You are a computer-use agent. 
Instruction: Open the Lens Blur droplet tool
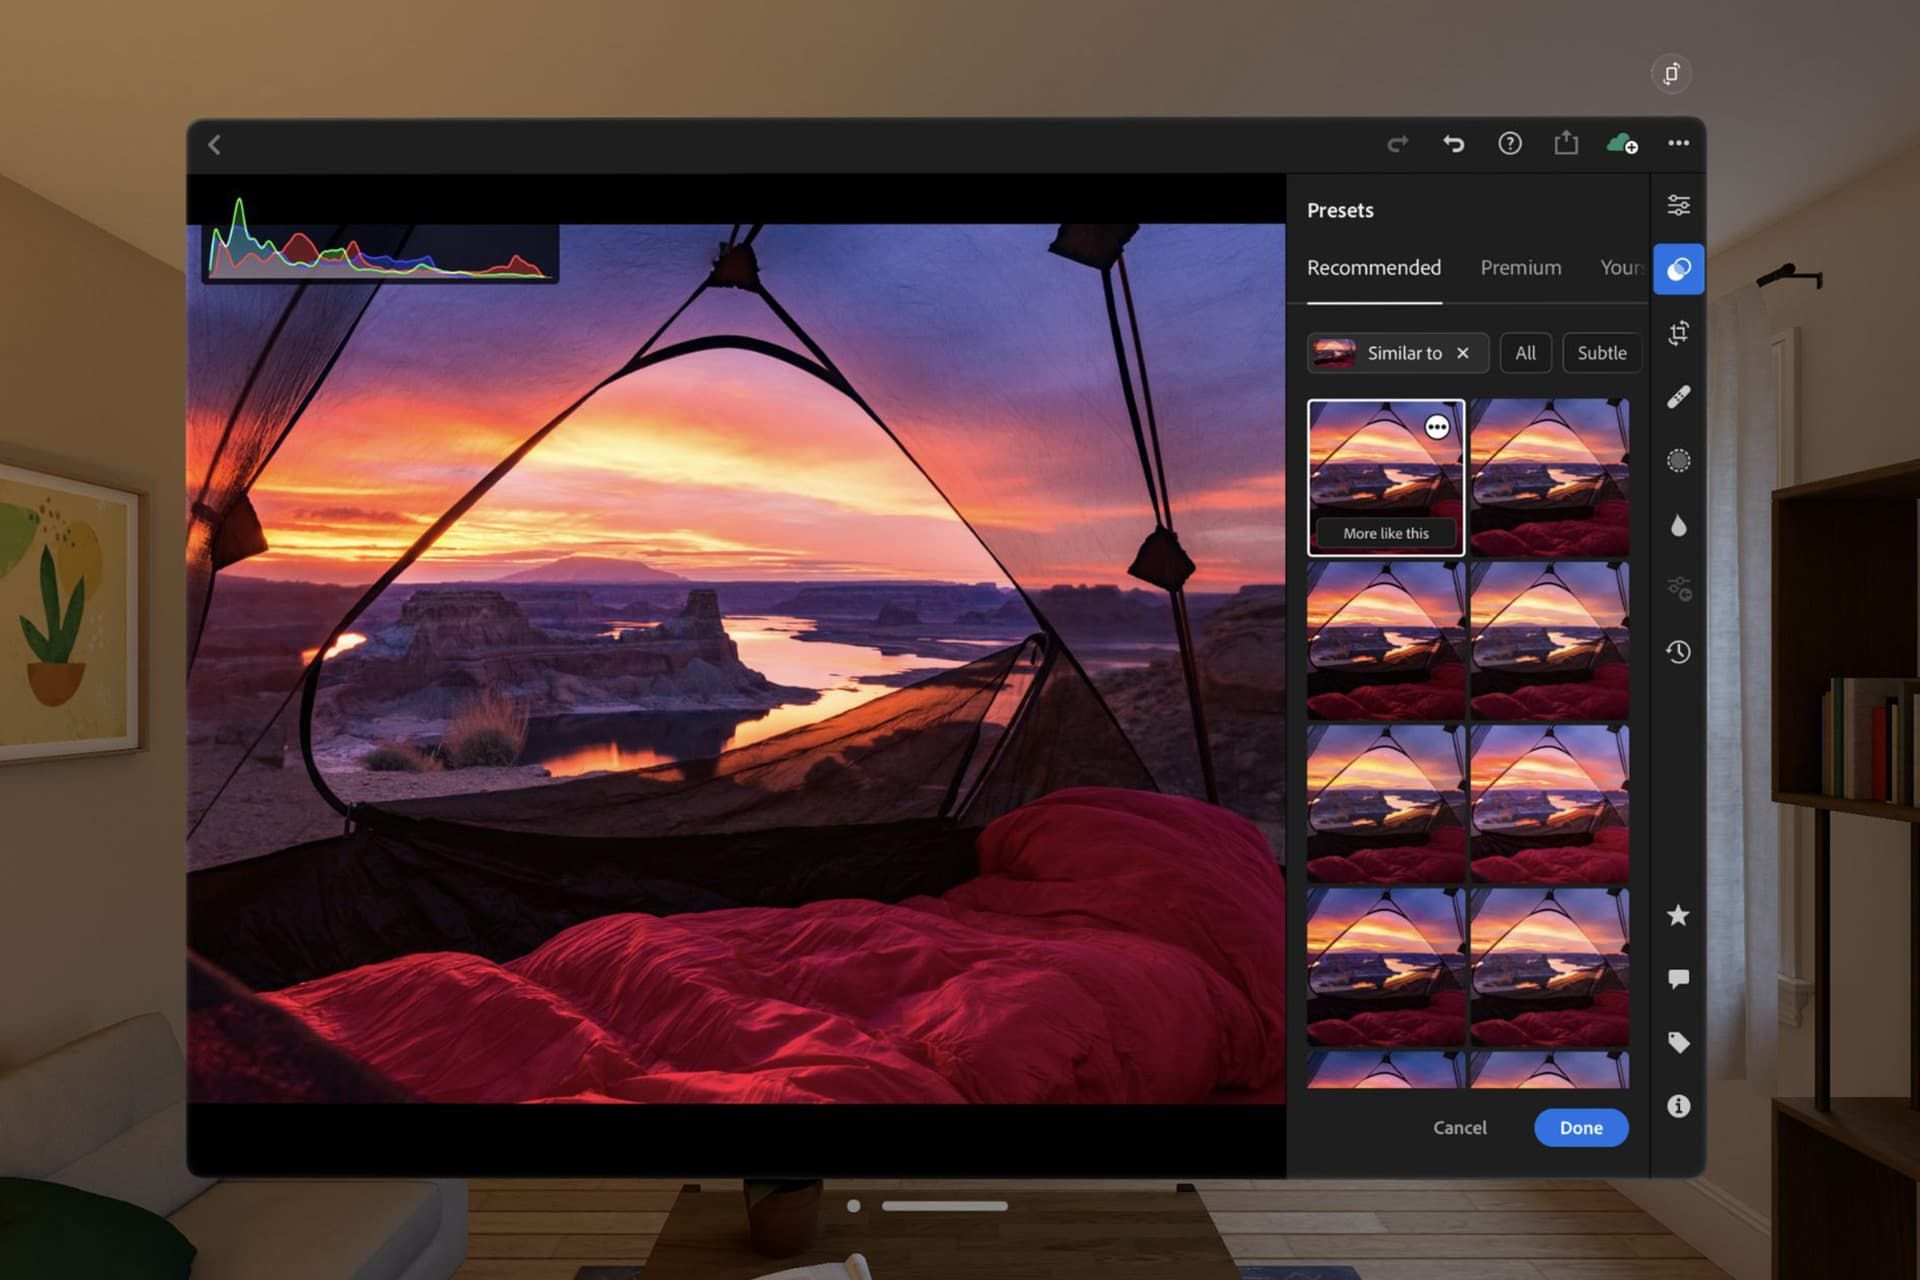coord(1678,526)
